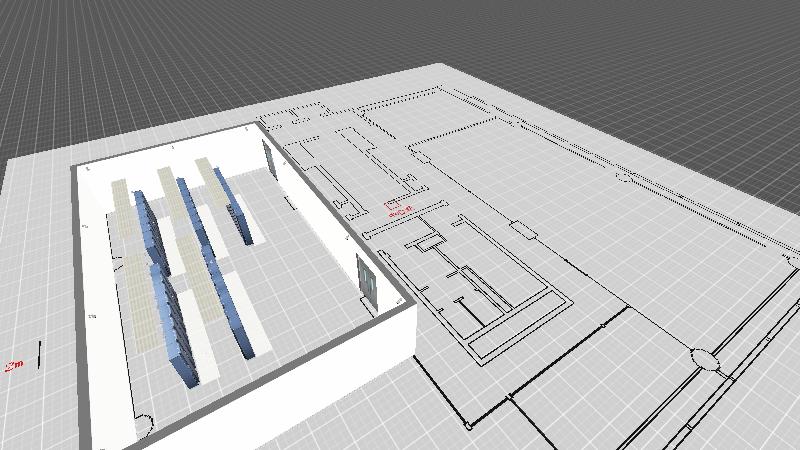Select the oval shape on the floor plan
The image size is (800, 450).
pos(704,358)
